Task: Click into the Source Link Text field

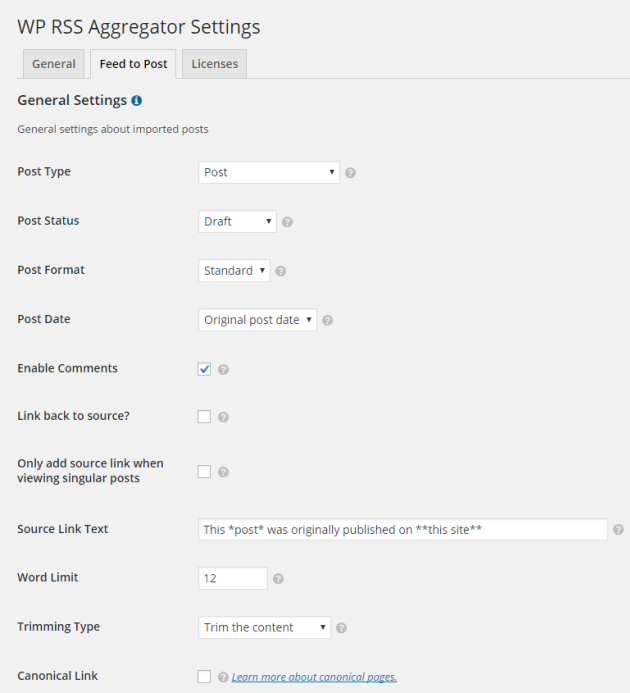Action: [x=403, y=529]
